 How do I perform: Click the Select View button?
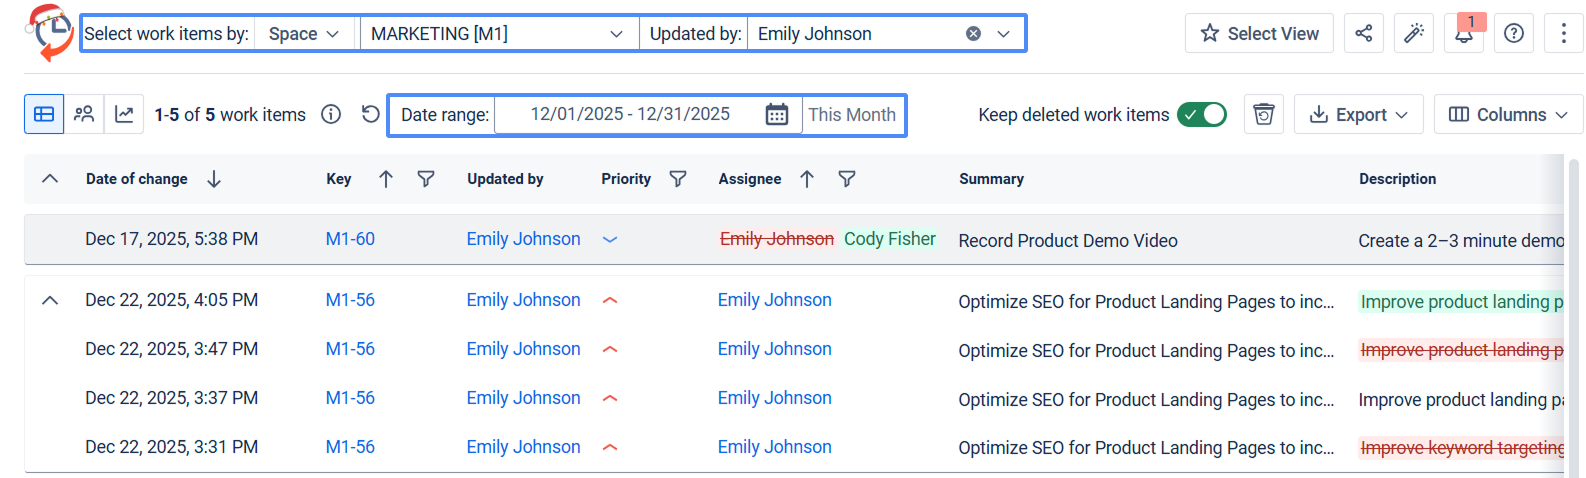[1259, 34]
